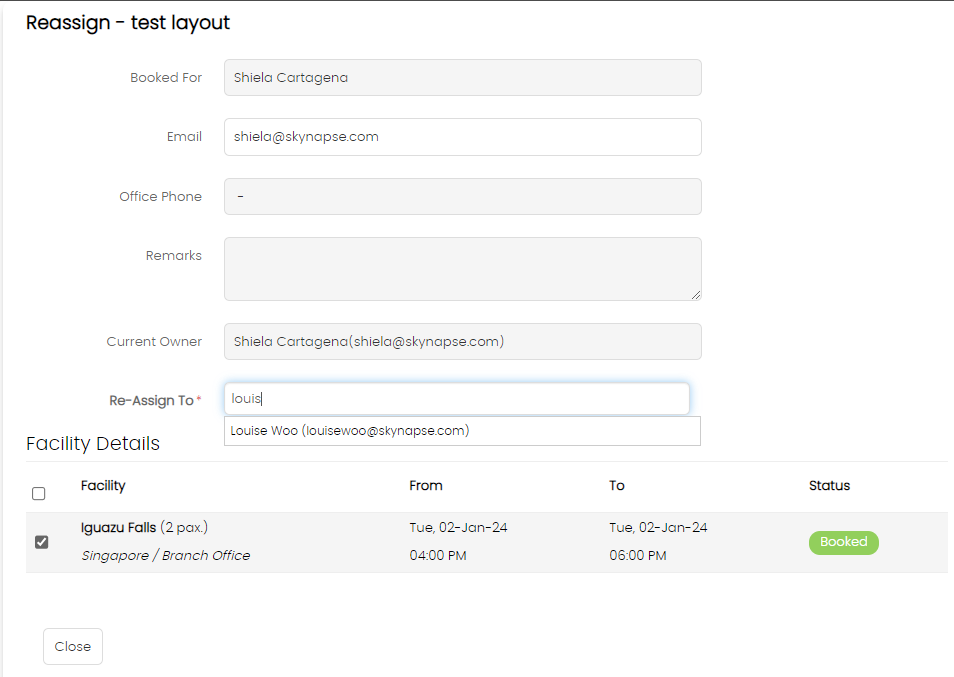The image size is (954, 677).
Task: Click the Status column header
Action: tap(829, 486)
